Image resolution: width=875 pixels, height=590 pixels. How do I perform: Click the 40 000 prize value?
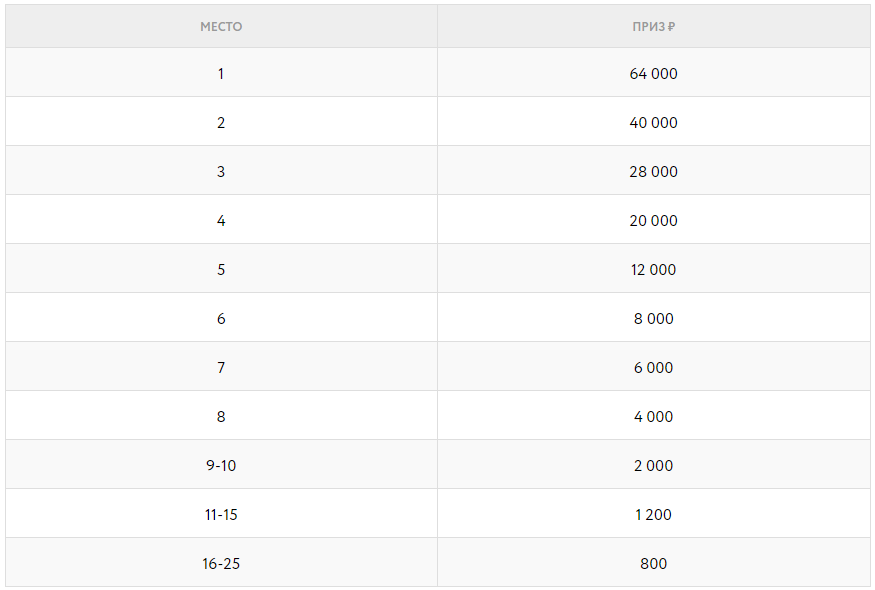[x=653, y=123]
